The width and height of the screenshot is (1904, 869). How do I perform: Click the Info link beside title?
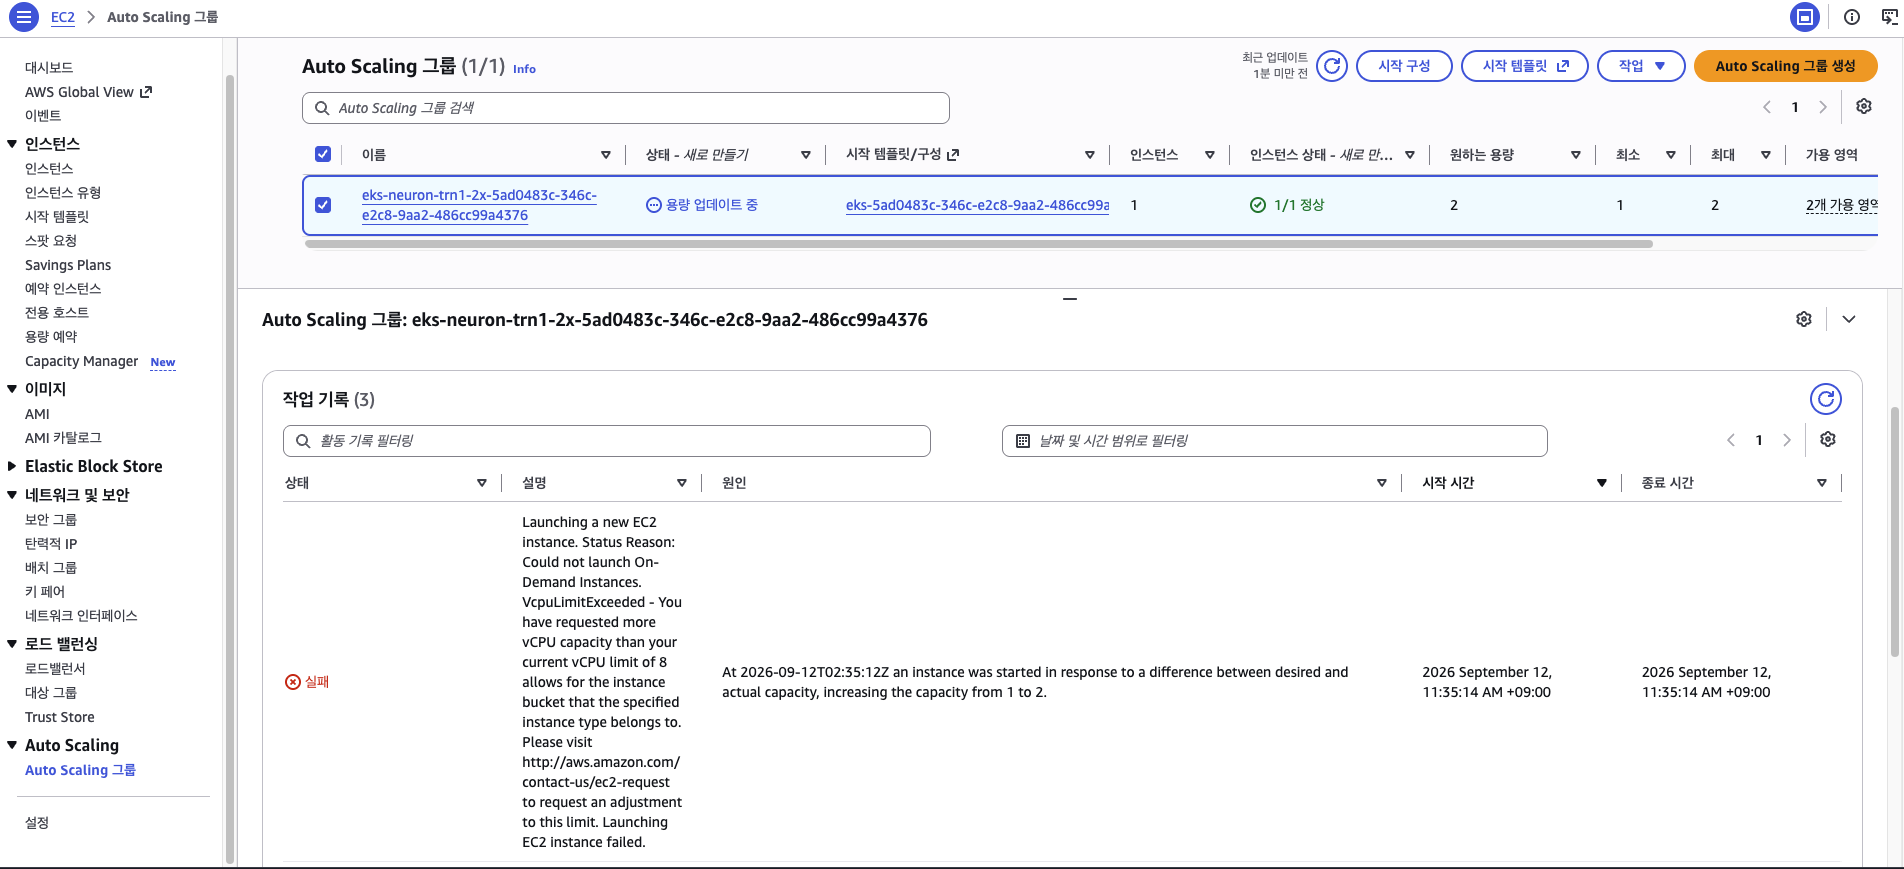click(524, 69)
